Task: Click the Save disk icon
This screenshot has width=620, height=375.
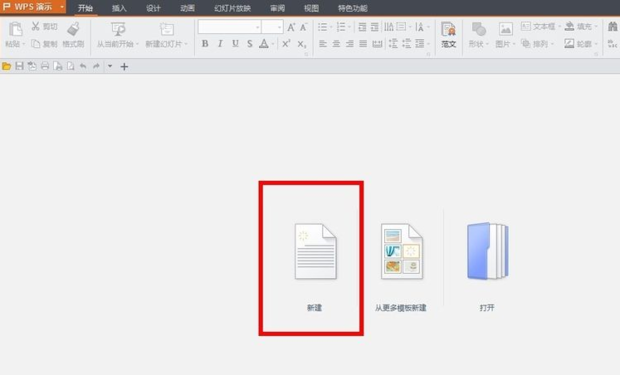Action: (x=19, y=66)
